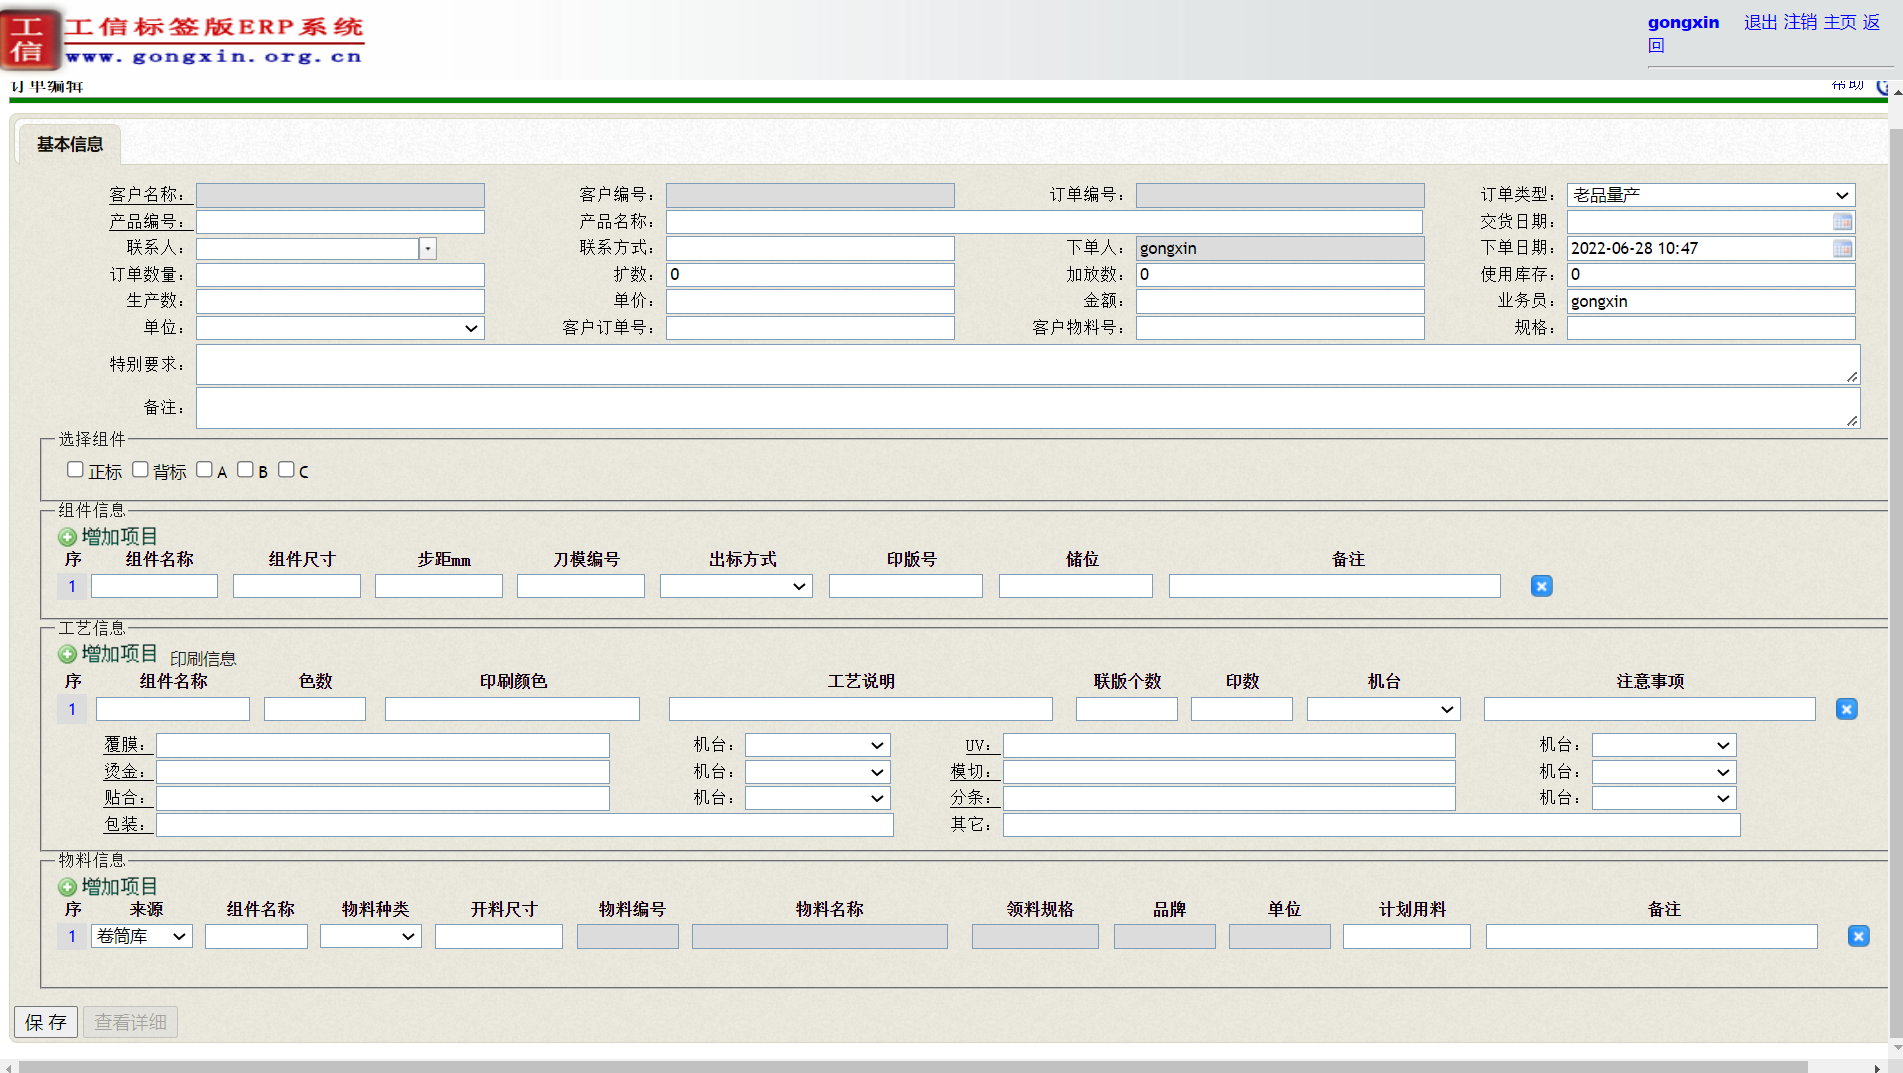
Task: Select the 基本信息 tab
Action: [68, 144]
